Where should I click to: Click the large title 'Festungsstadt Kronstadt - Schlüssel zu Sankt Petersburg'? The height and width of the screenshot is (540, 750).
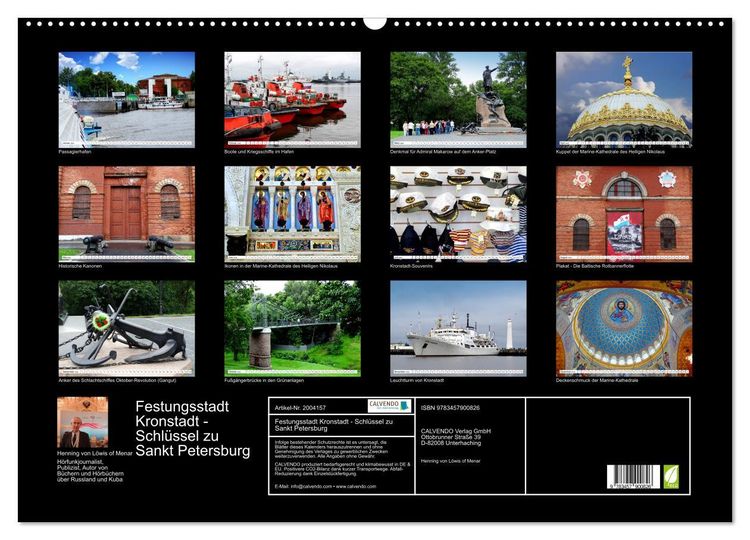[193, 429]
